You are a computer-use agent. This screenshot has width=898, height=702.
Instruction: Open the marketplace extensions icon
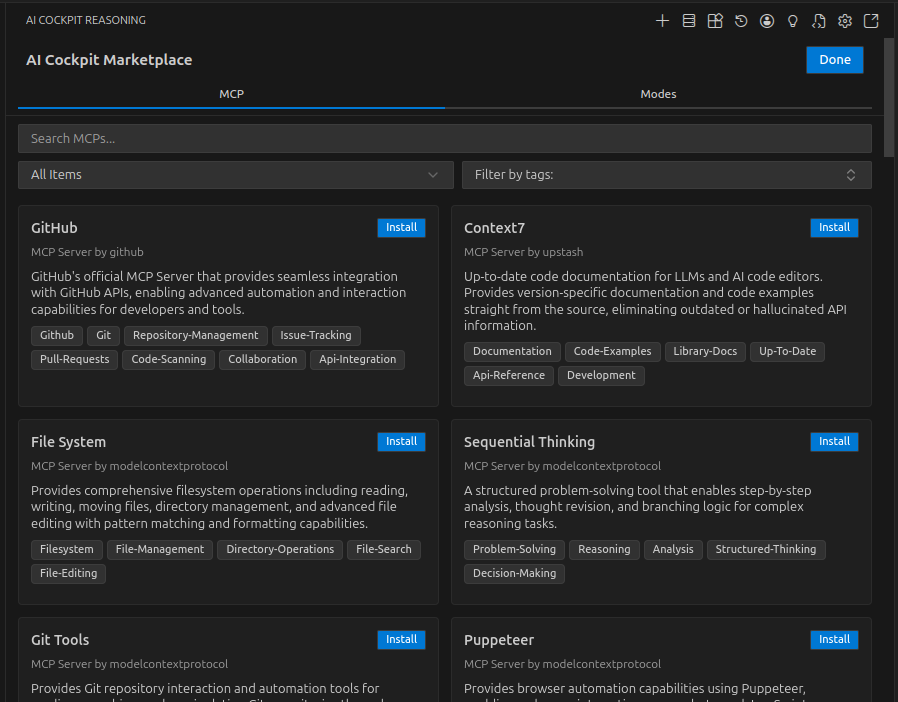[715, 21]
